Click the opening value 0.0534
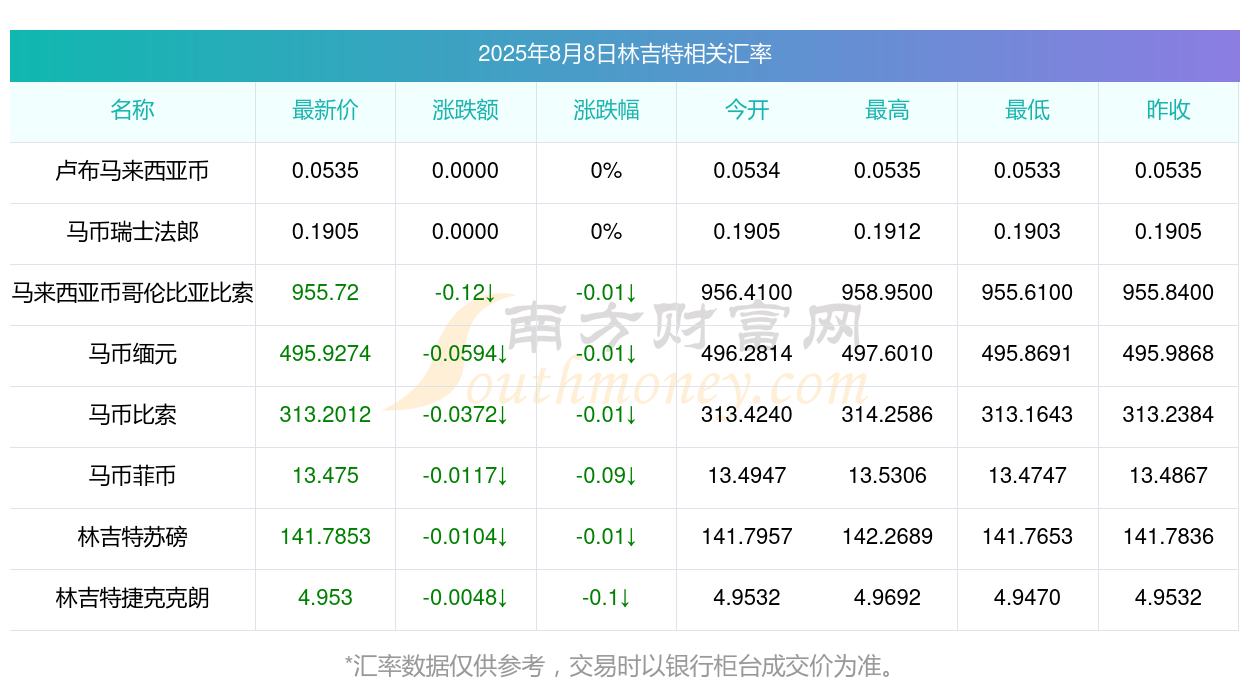1250x698 pixels. pos(747,171)
